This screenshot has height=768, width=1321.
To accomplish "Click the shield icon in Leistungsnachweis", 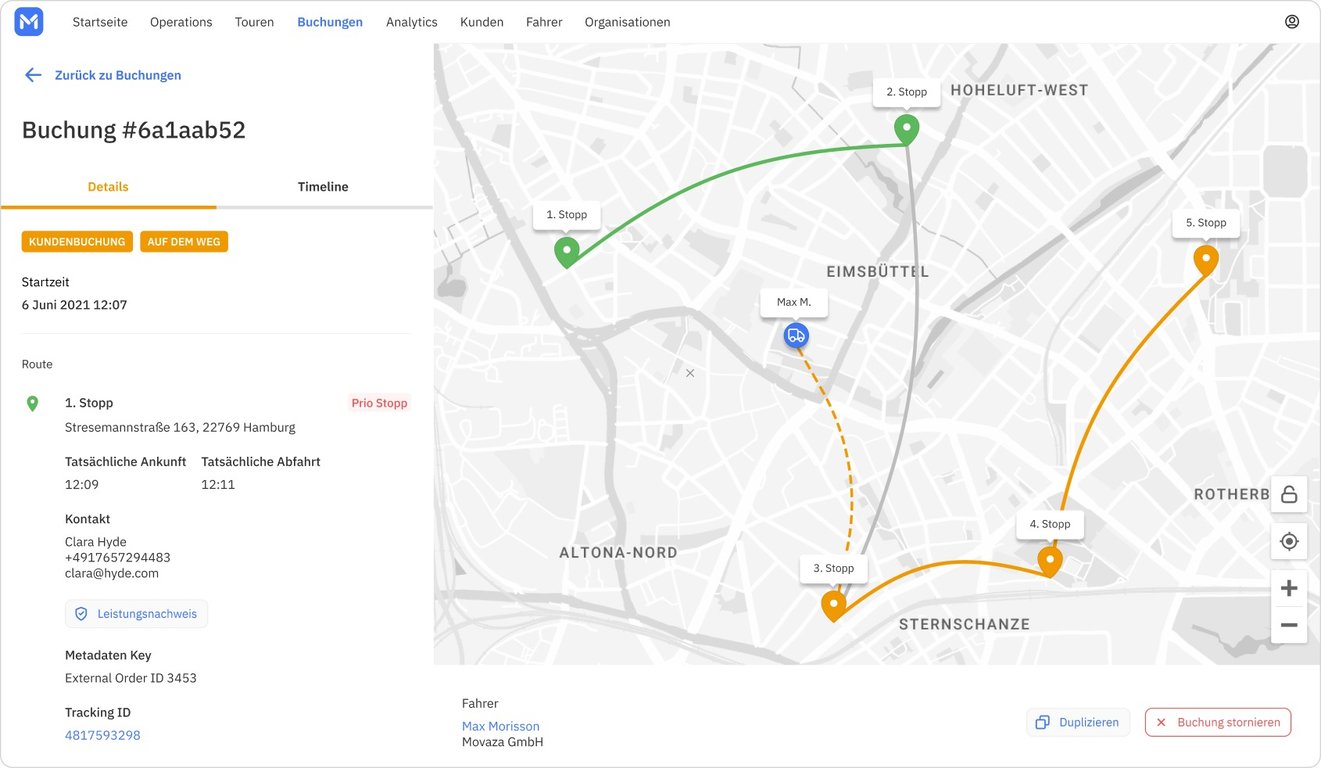I will (x=81, y=614).
